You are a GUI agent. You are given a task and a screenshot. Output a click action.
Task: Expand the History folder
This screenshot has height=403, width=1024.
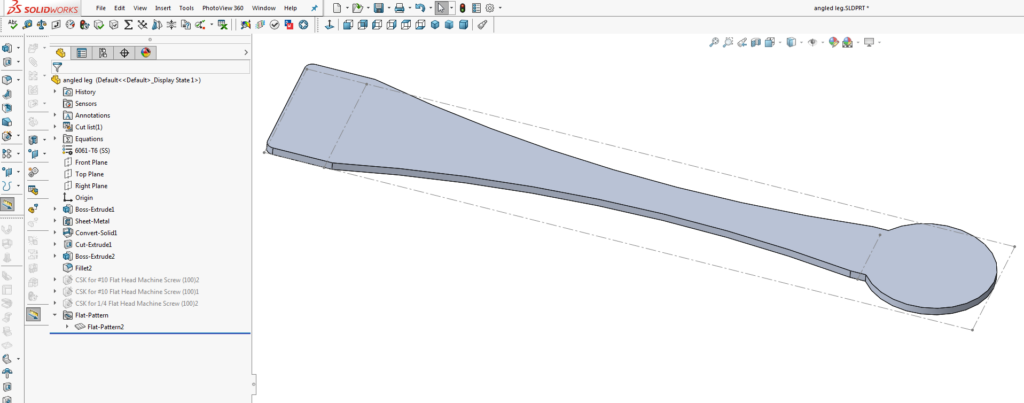pyautogui.click(x=56, y=91)
